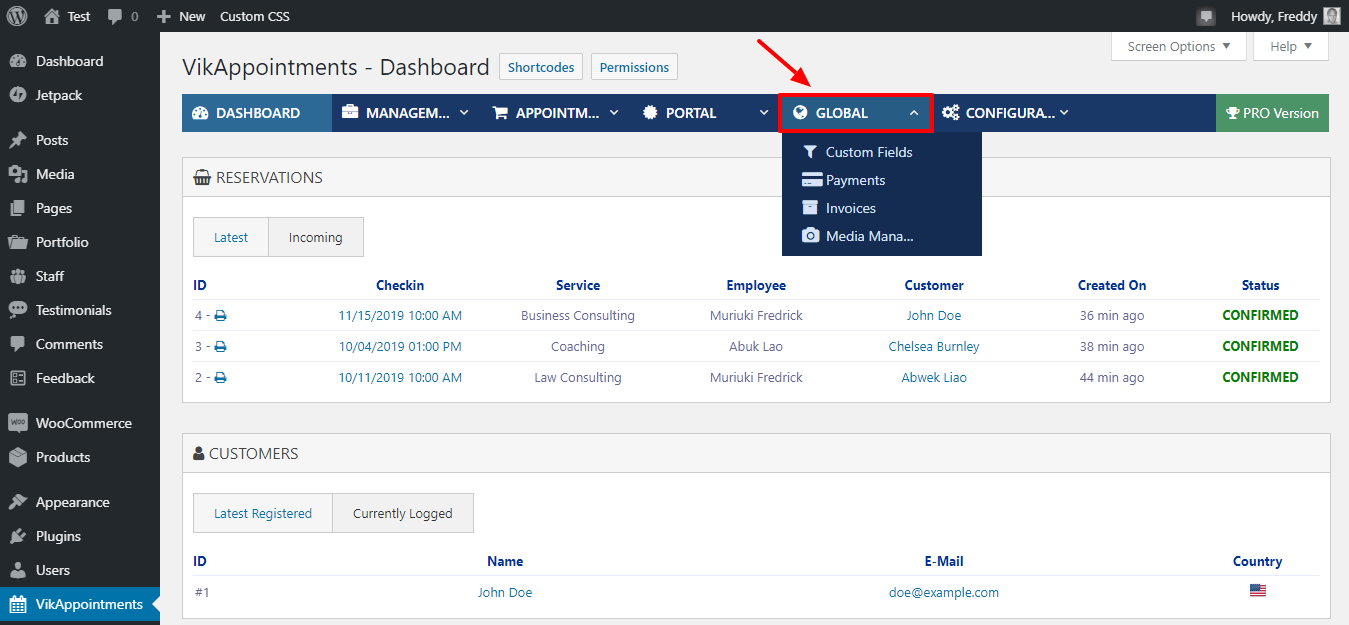The image size is (1349, 625).
Task: Print reservation 4 via printer icon
Action: click(x=221, y=316)
